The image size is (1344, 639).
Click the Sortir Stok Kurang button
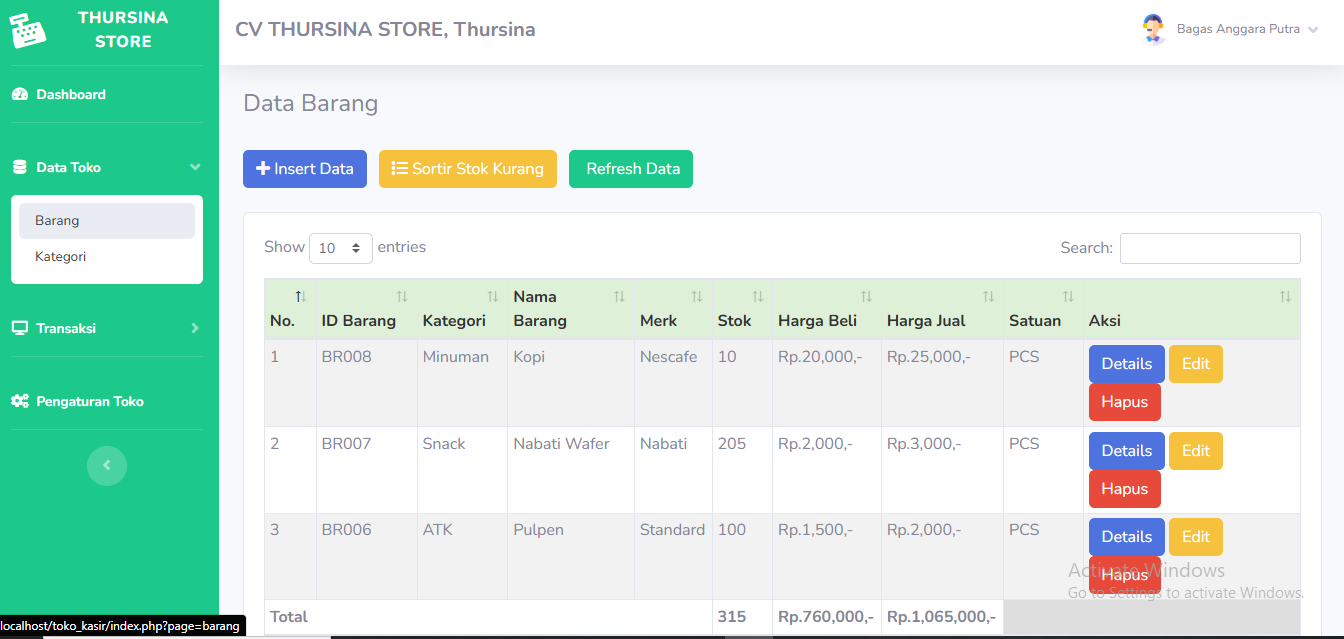[x=467, y=169]
